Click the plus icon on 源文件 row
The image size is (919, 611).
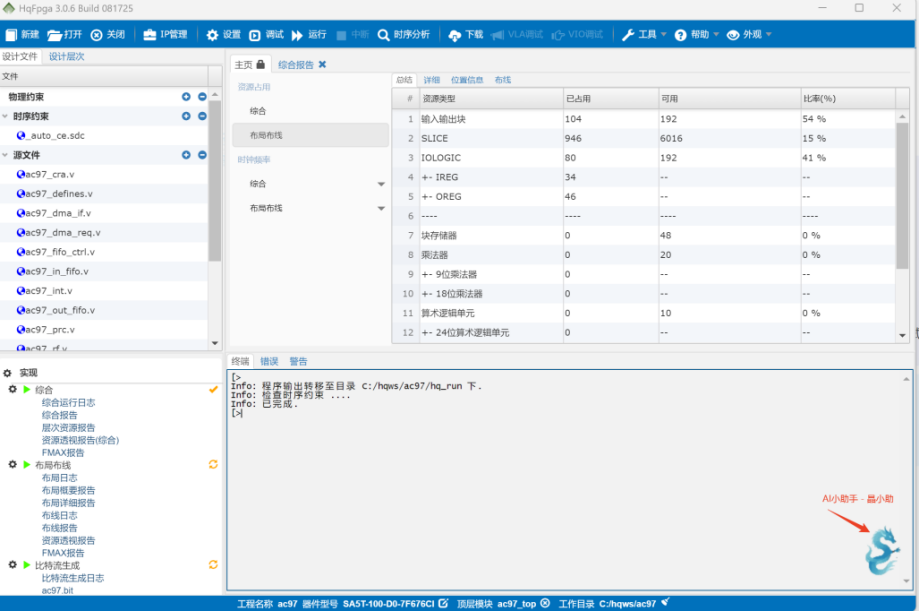186,155
